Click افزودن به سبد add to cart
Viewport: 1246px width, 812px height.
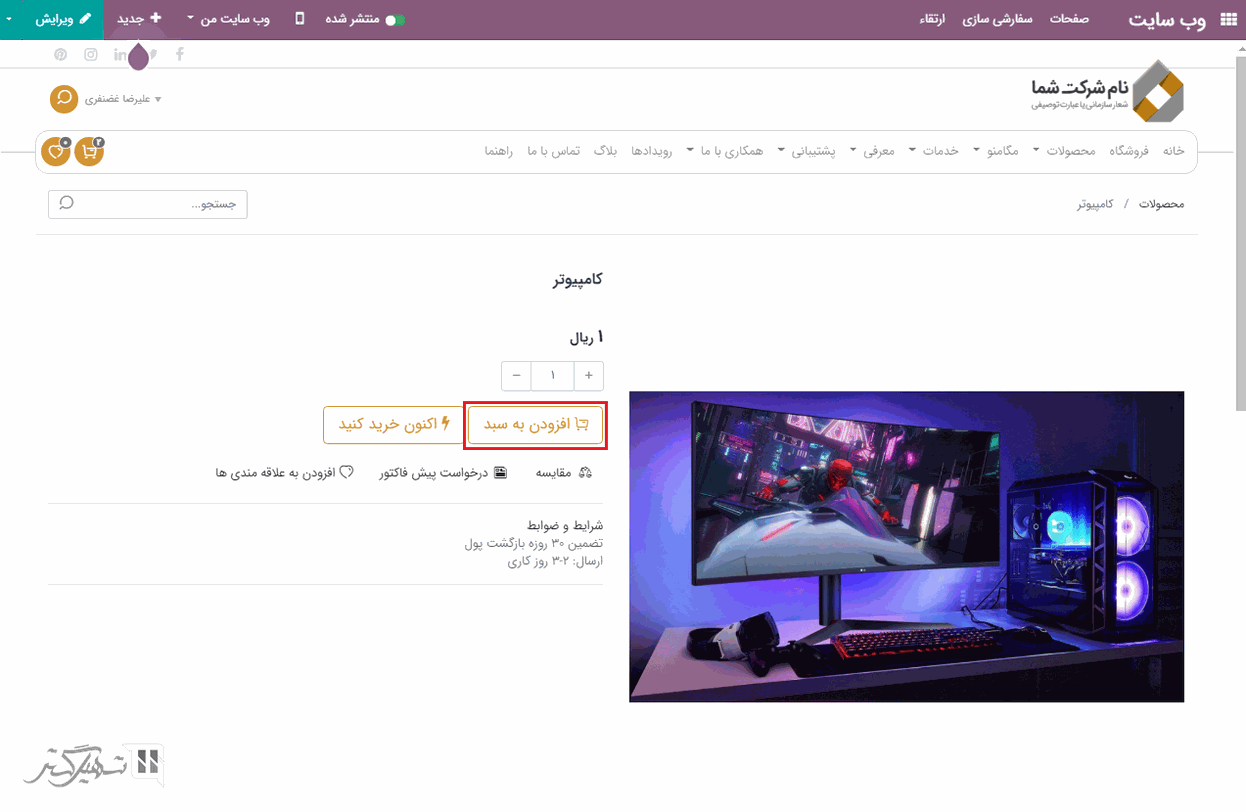(x=536, y=424)
